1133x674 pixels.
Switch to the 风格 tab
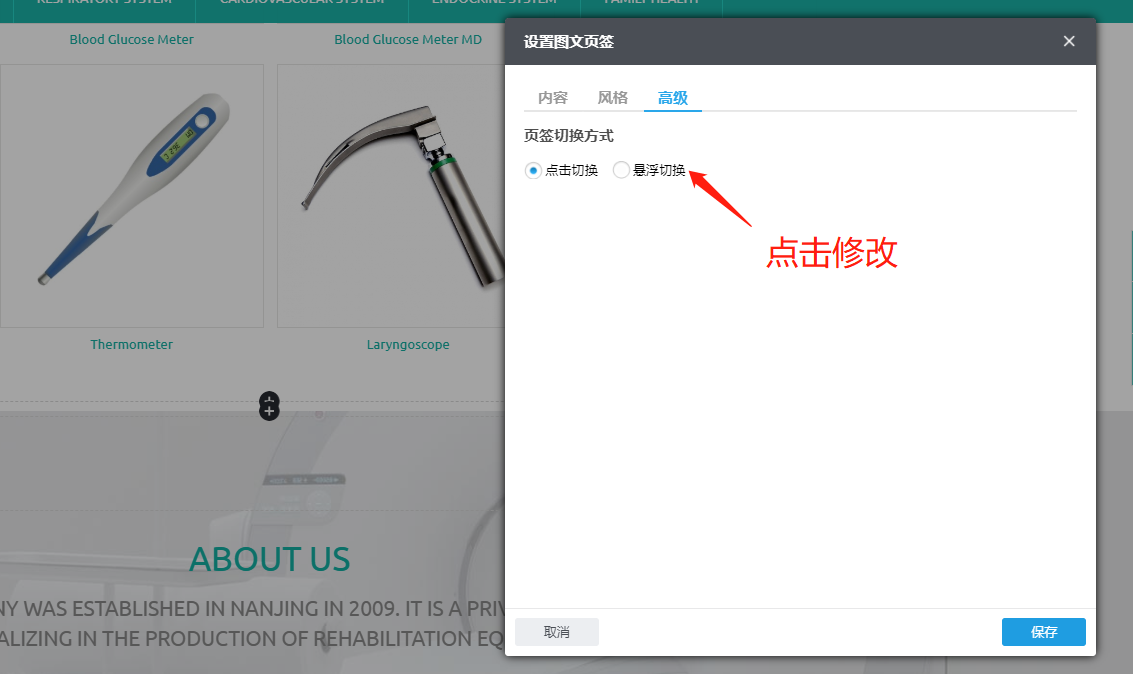(612, 97)
